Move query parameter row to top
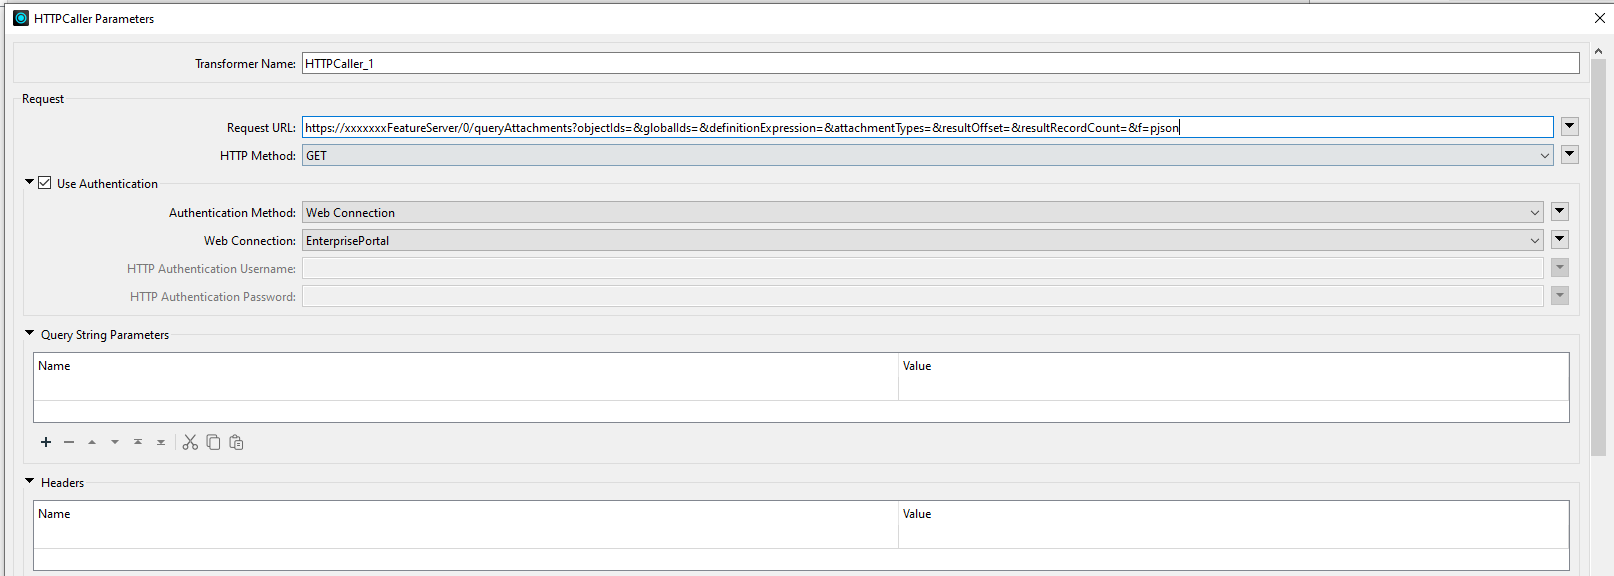Screen dimensions: 1614x576 pyautogui.click(x=138, y=442)
